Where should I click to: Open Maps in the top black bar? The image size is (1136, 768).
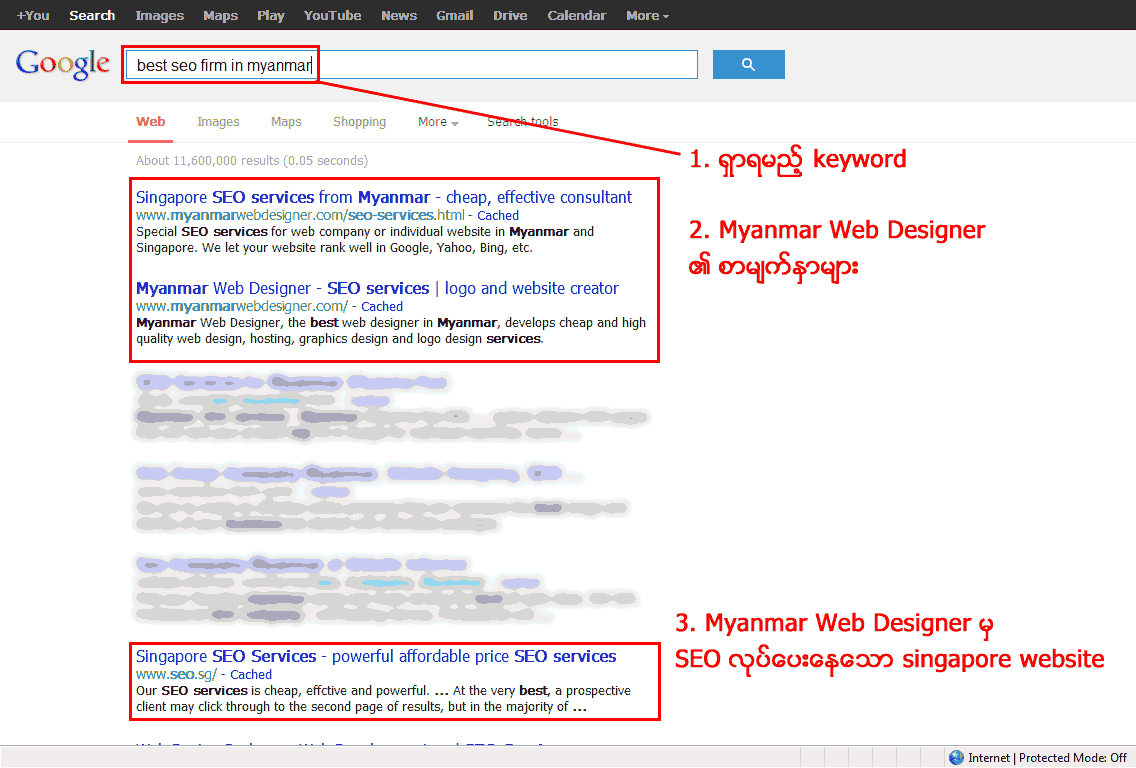pos(220,15)
